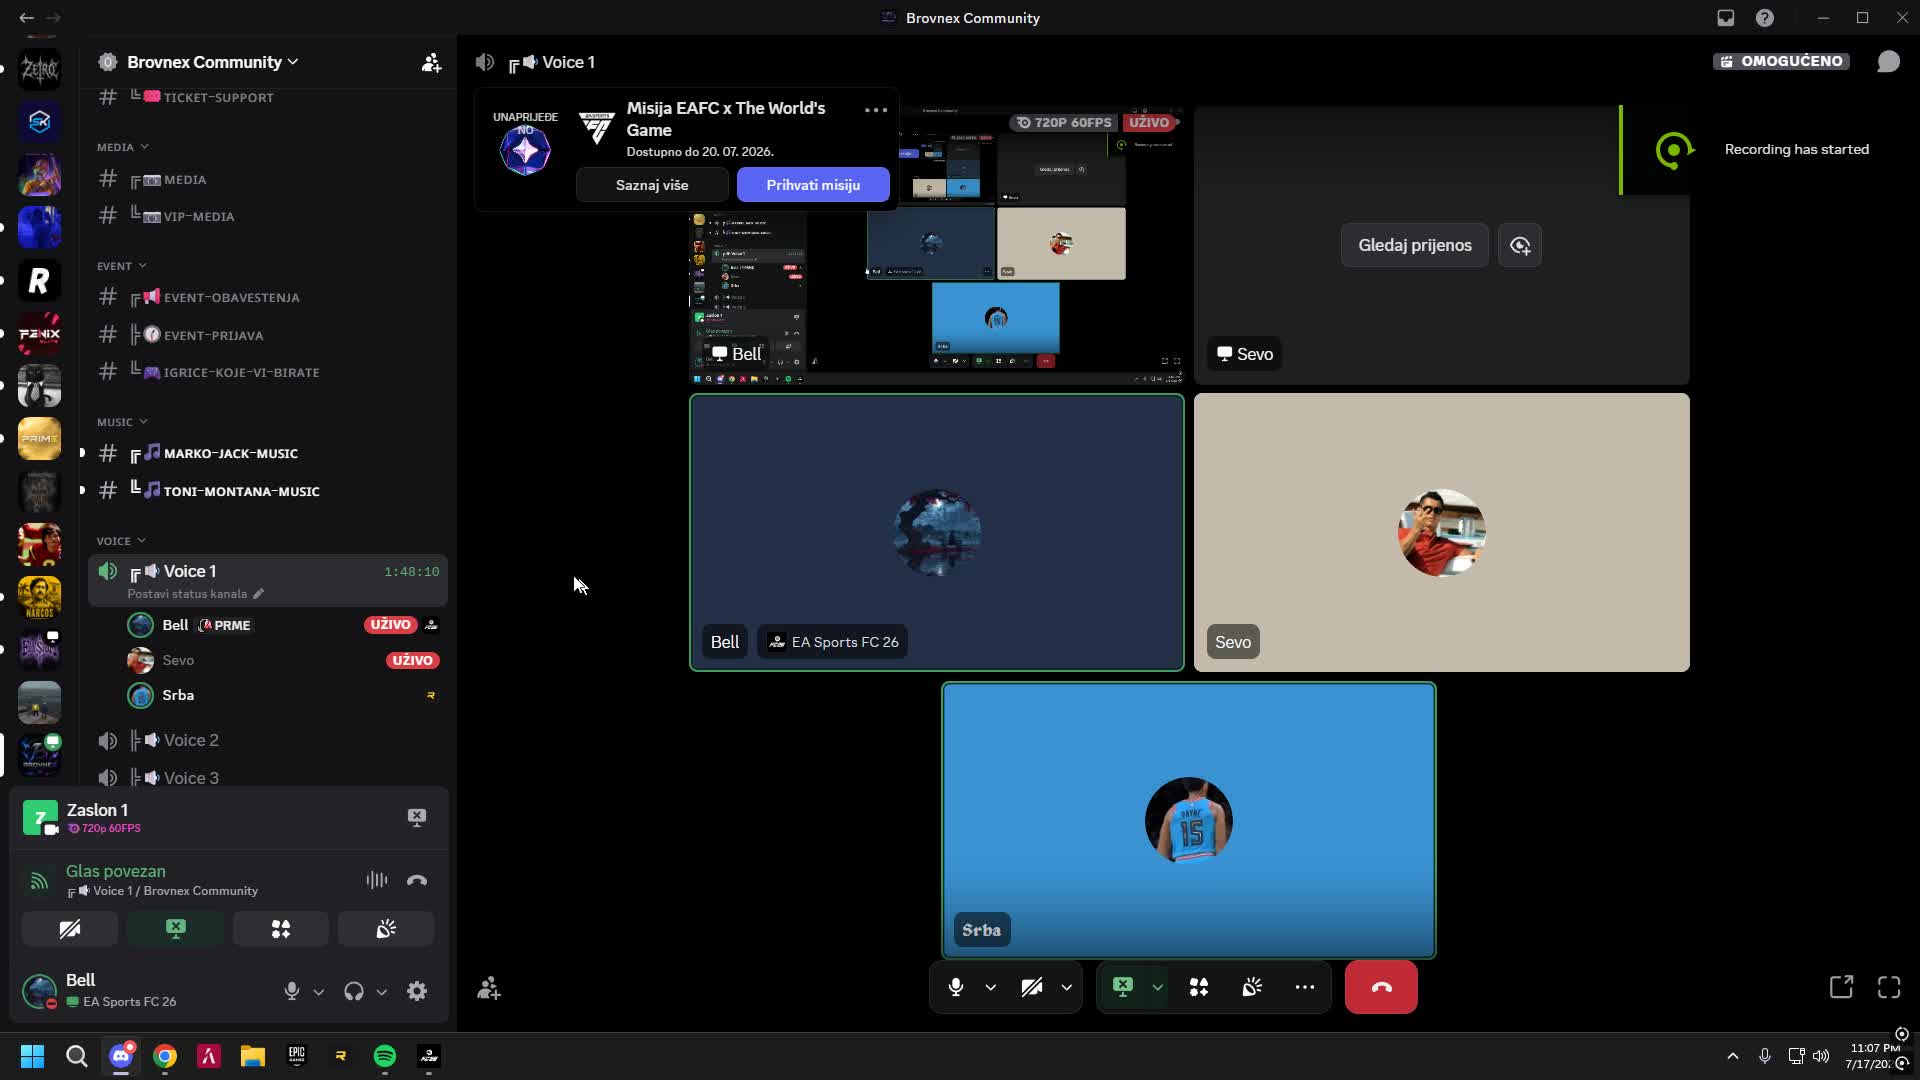1920x1080 pixels.
Task: Open noise suppression options next to Glas povezan
Action: tap(376, 880)
